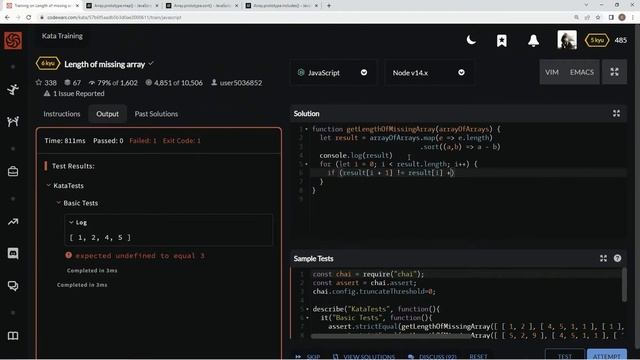Open the DISCUSS link
Viewport: 640px width, 360px height.
[433, 356]
